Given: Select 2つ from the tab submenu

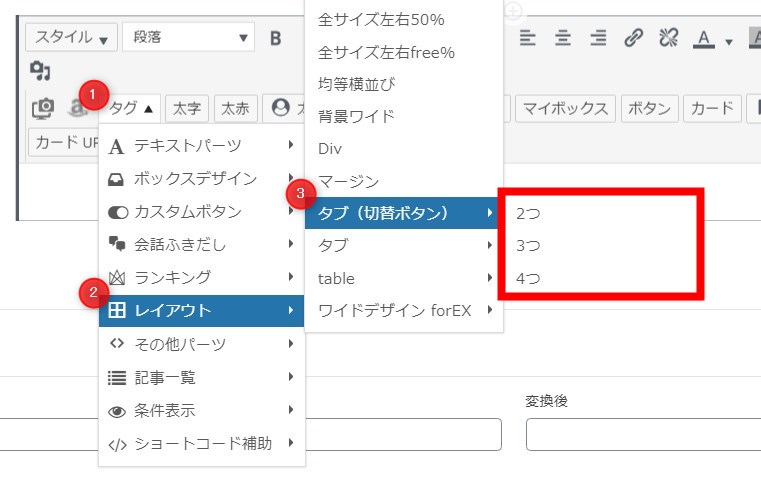Looking at the screenshot, I should [528, 213].
